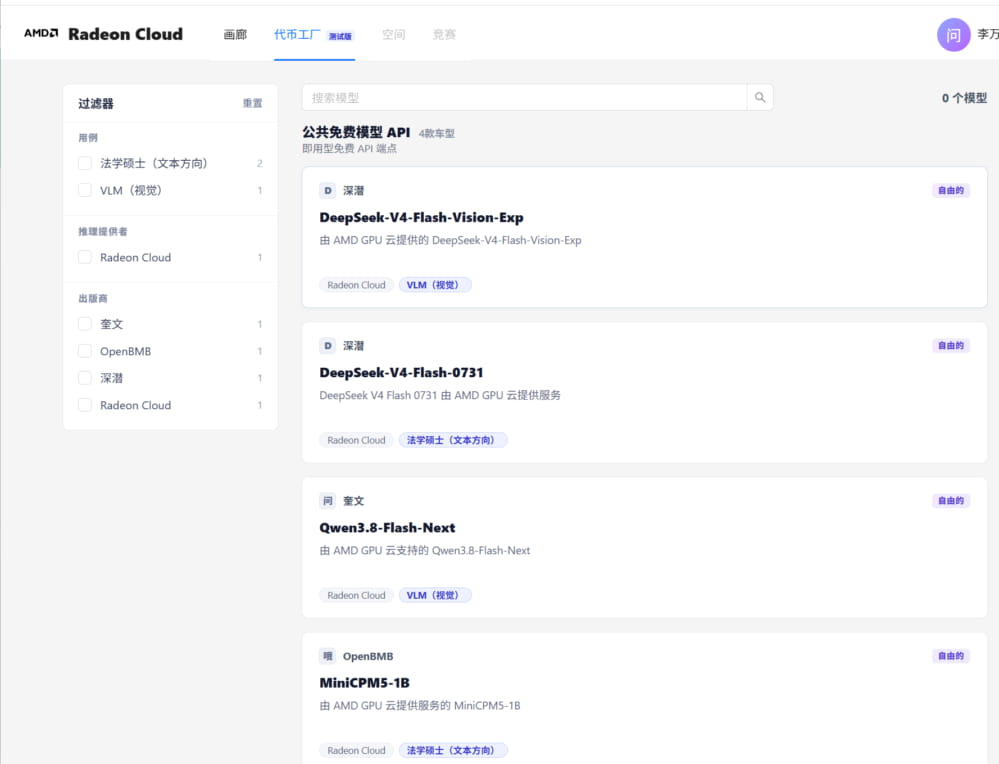Screen dimensions: 999x764
Task: Tick Radeon Cloud under 出版商
Action: [85, 405]
